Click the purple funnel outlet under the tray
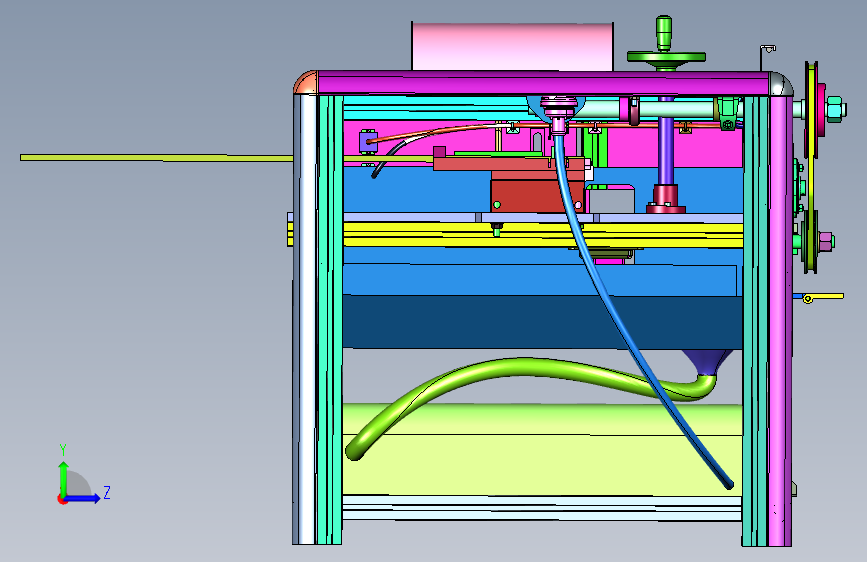Viewport: 867px width, 562px height. 708,364
